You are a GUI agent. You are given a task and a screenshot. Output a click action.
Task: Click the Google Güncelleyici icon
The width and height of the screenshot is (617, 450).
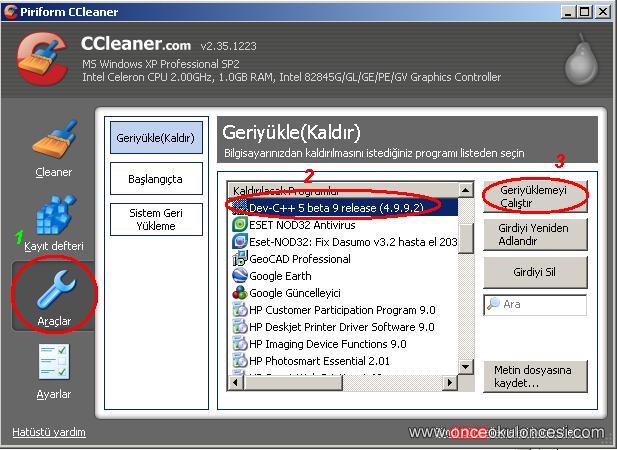click(x=240, y=293)
